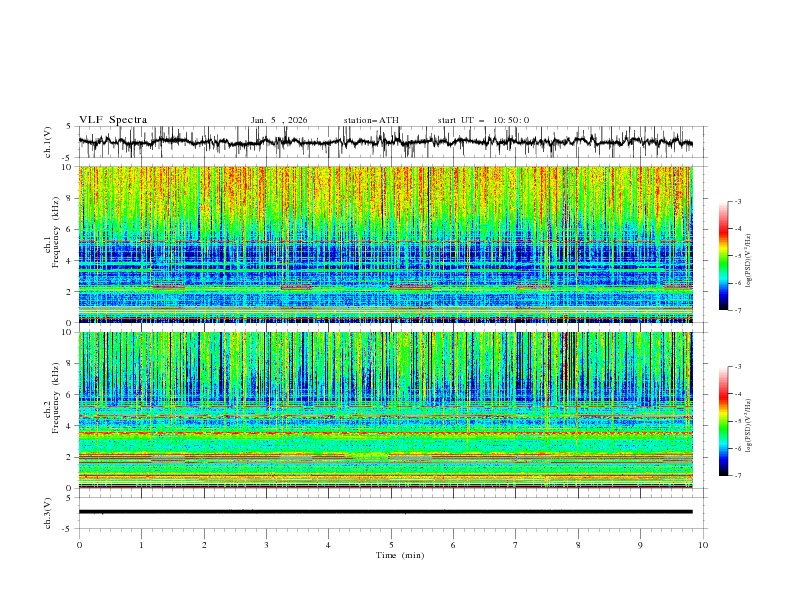Click the ch.2 "Frequency (kHz)" axis label
This screenshot has width=792, height=612.
click(56, 398)
